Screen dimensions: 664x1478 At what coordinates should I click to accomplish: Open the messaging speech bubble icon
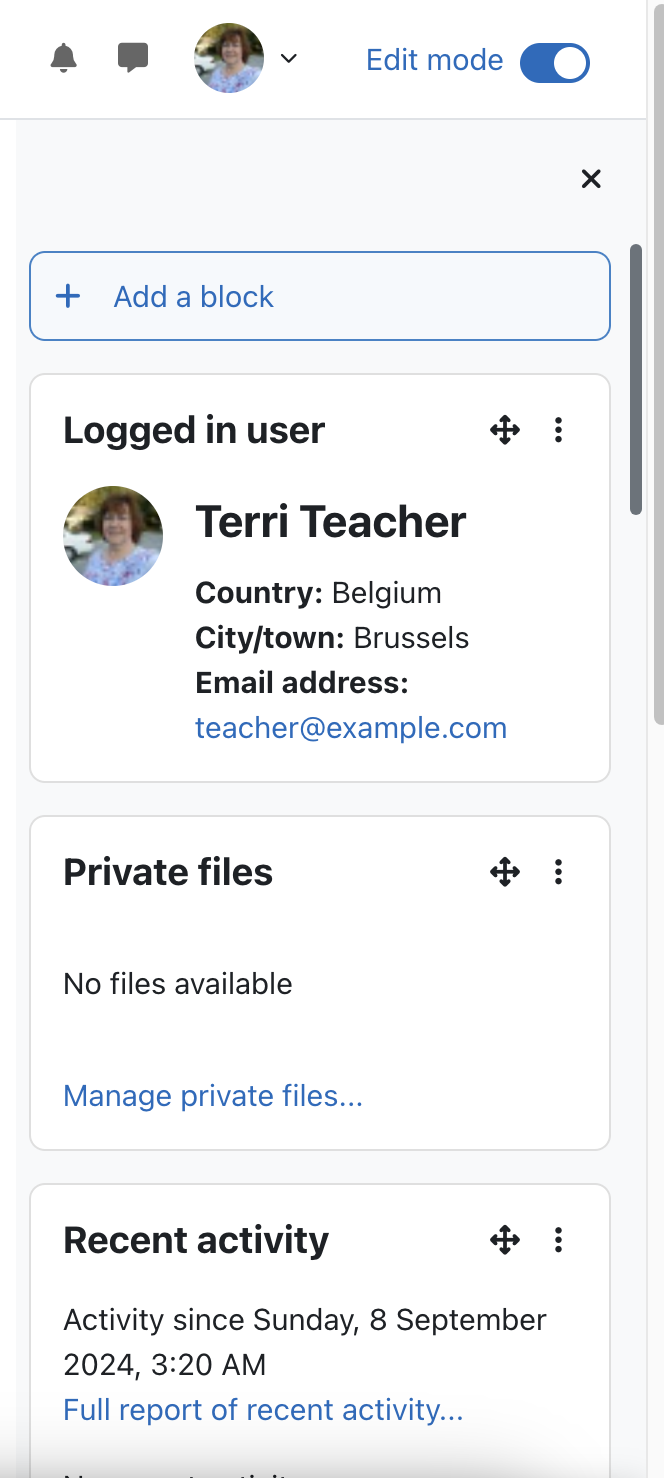pyautogui.click(x=133, y=58)
